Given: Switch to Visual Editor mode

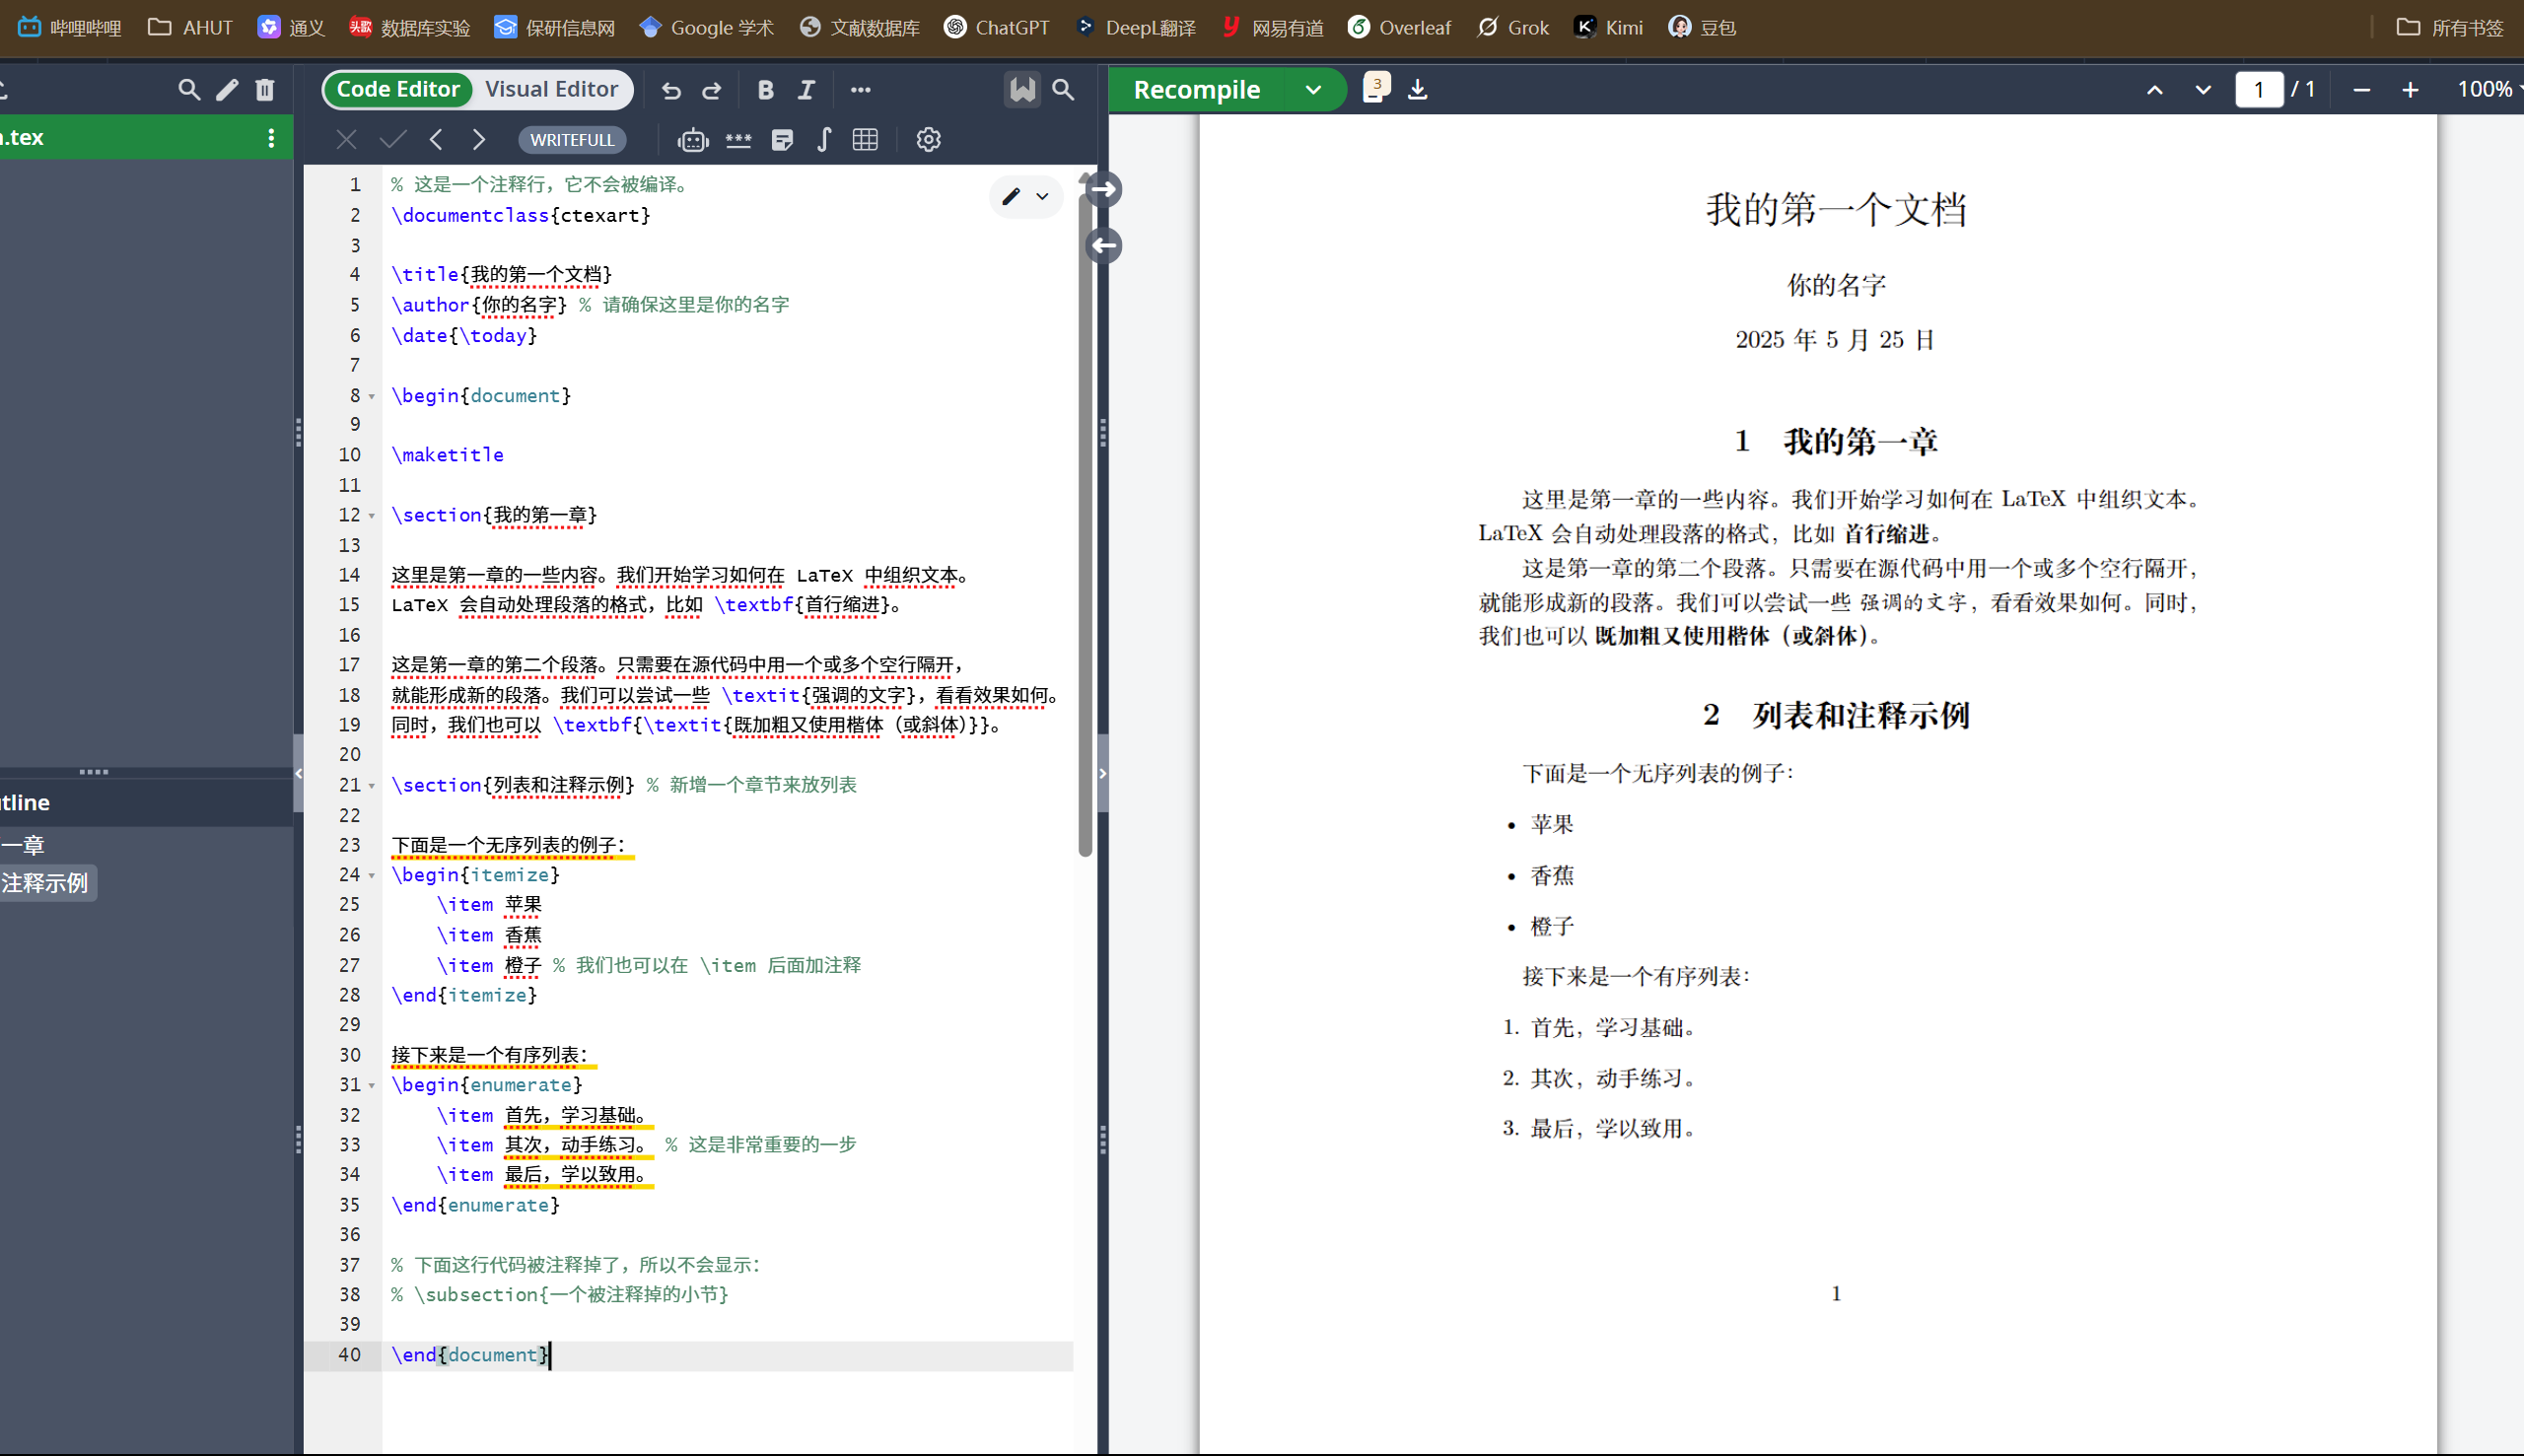Looking at the screenshot, I should point(551,89).
